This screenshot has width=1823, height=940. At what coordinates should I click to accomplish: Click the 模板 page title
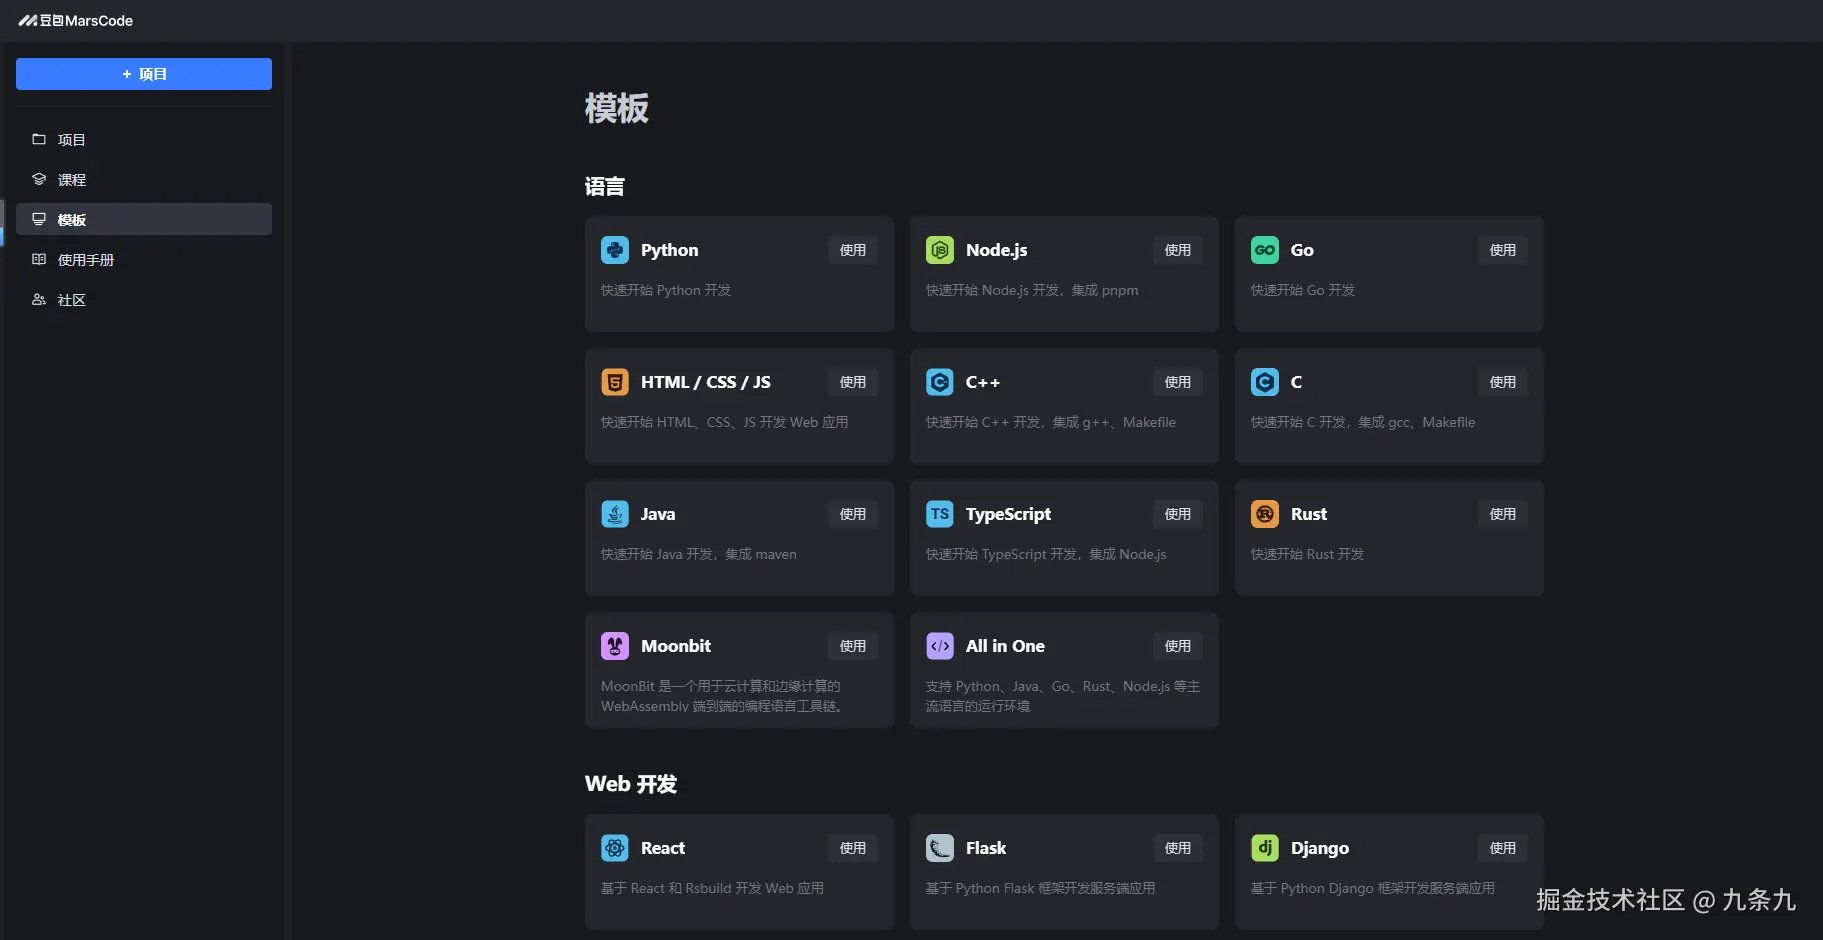617,108
